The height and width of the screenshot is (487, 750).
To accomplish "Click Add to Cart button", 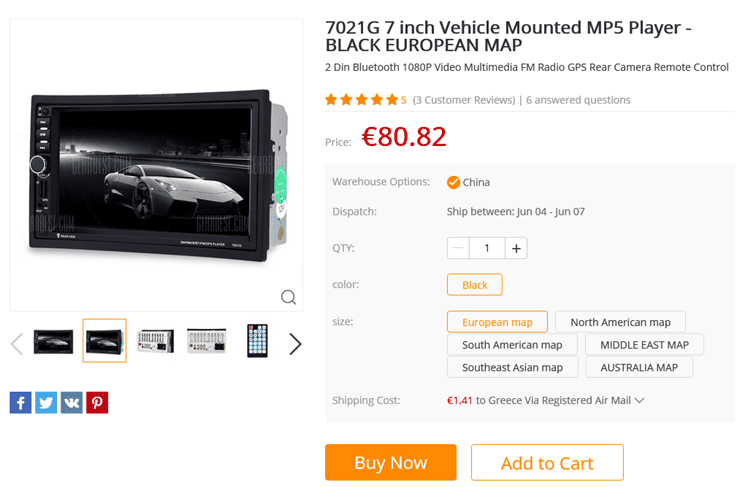I will click(547, 463).
